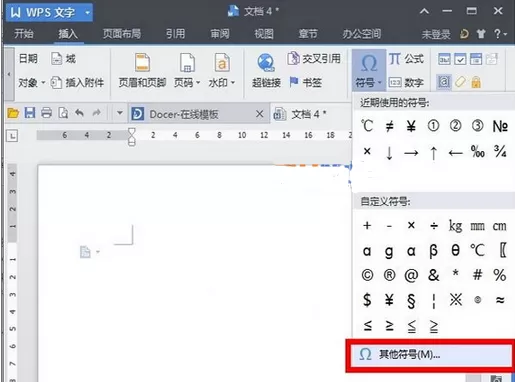This screenshot has height=382, width=515.
Task: Click the print icon
Action: (46, 113)
